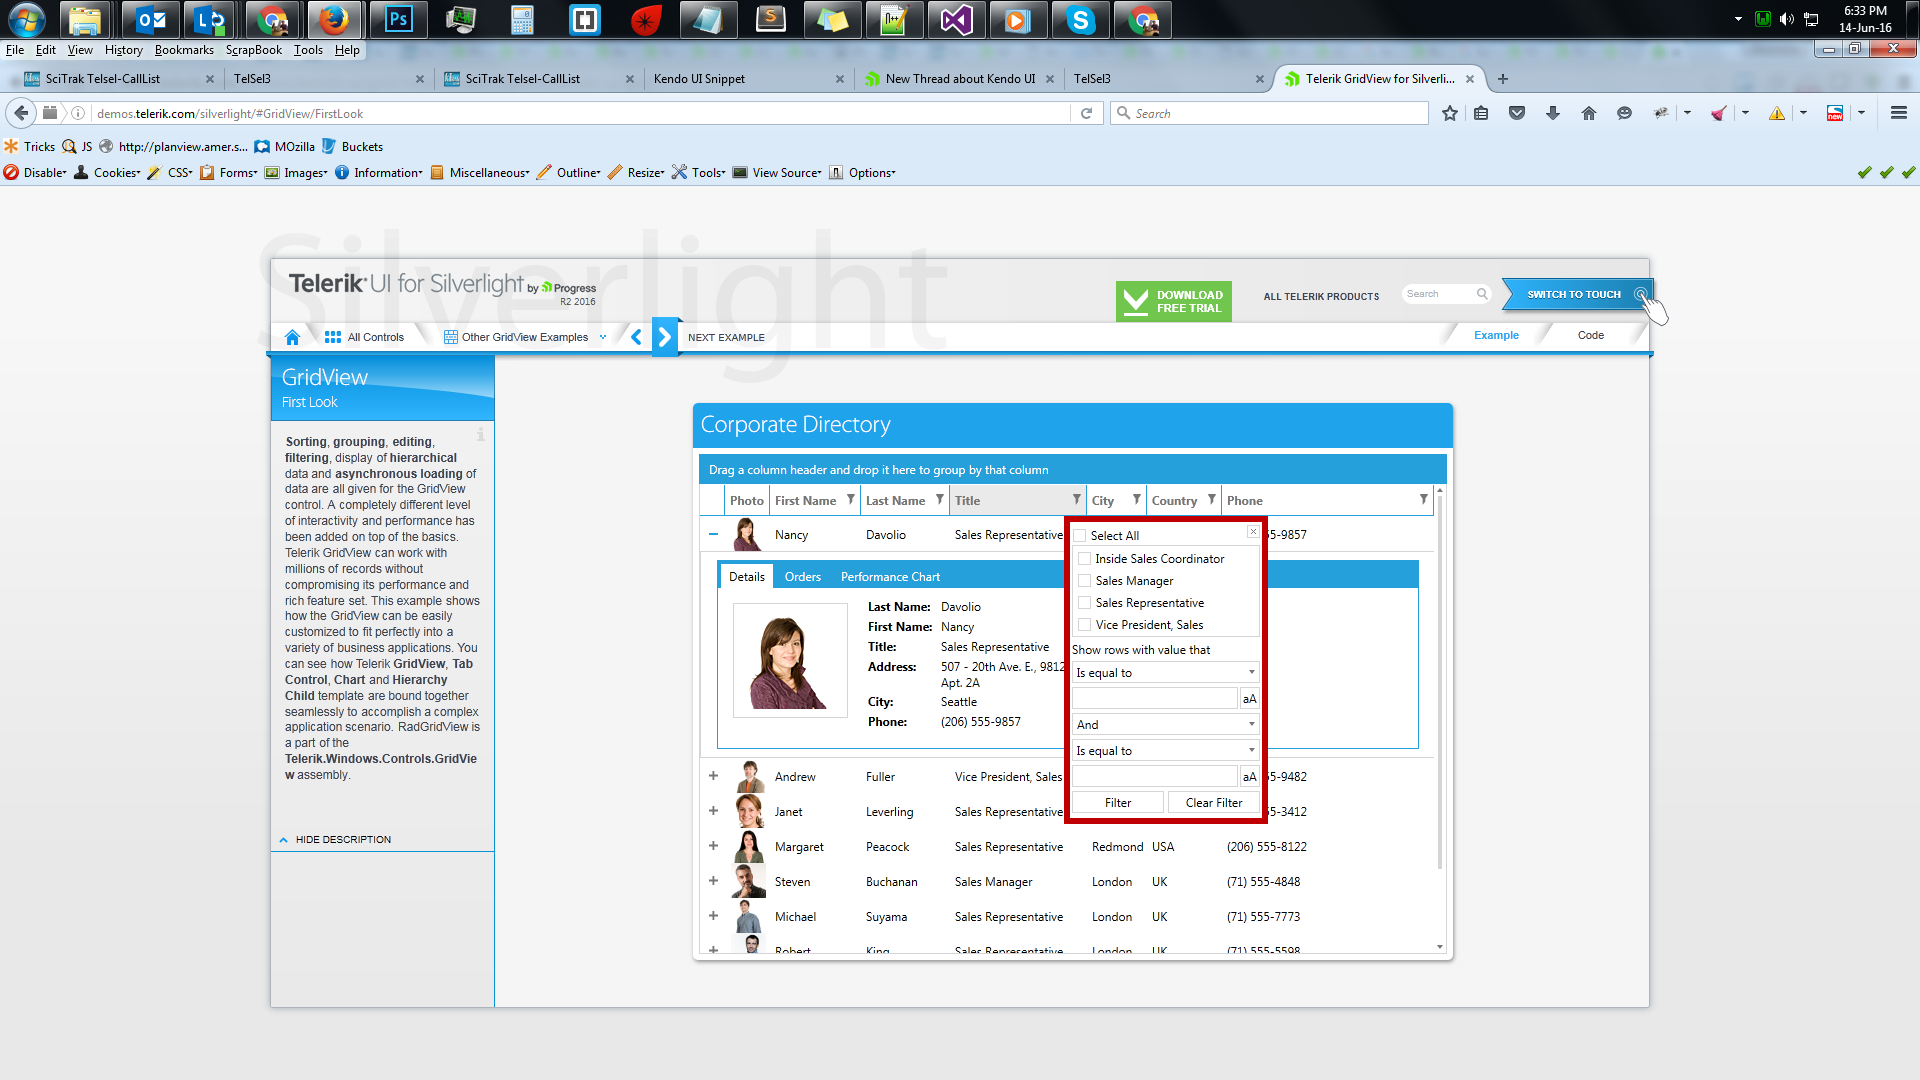This screenshot has height=1080, width=1920.
Task: Click the Clear Filter button
Action: coord(1214,803)
